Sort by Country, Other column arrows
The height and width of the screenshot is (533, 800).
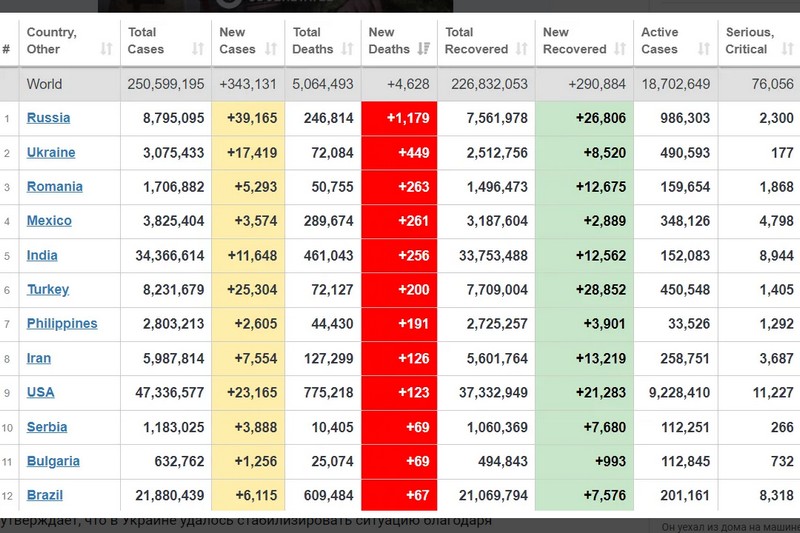tap(106, 49)
